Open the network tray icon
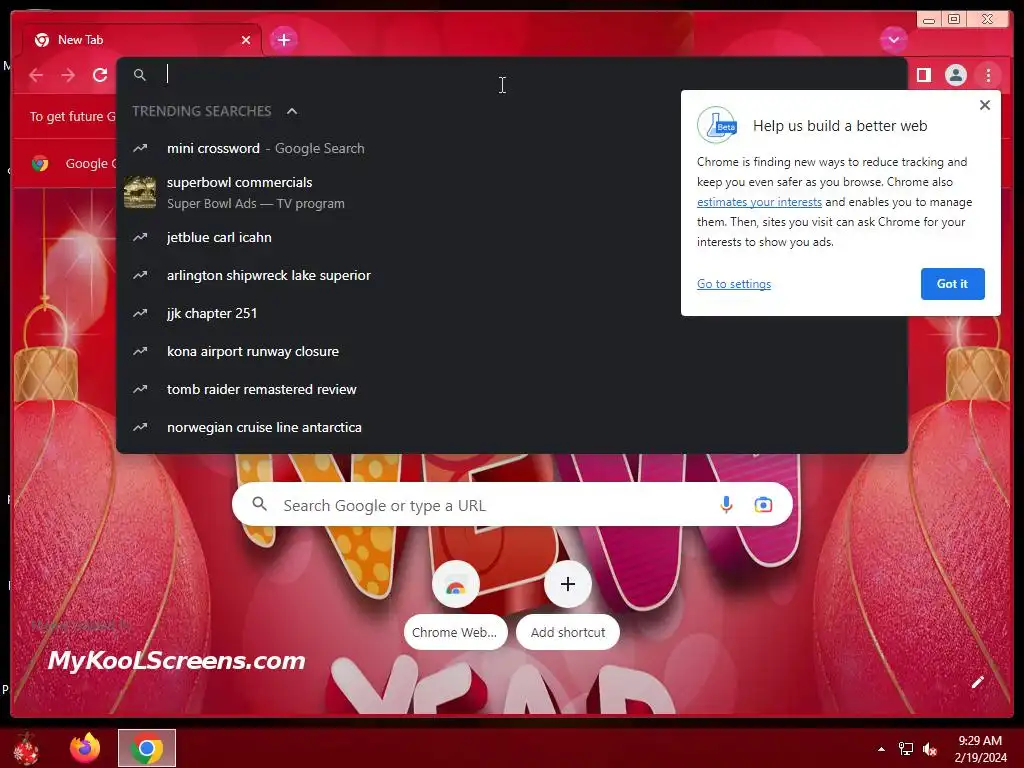1024x768 pixels. pos(906,749)
